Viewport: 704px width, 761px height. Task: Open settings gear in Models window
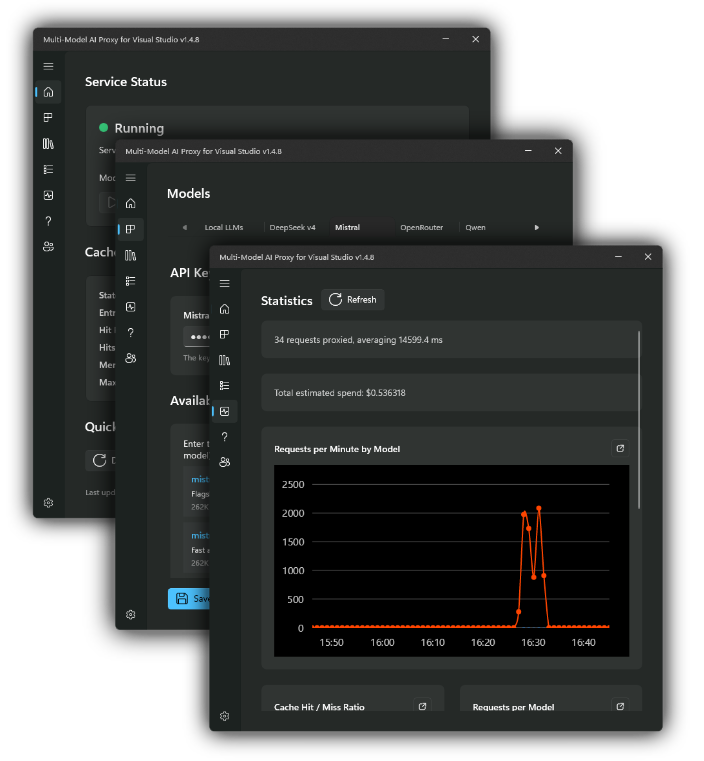pos(131,614)
